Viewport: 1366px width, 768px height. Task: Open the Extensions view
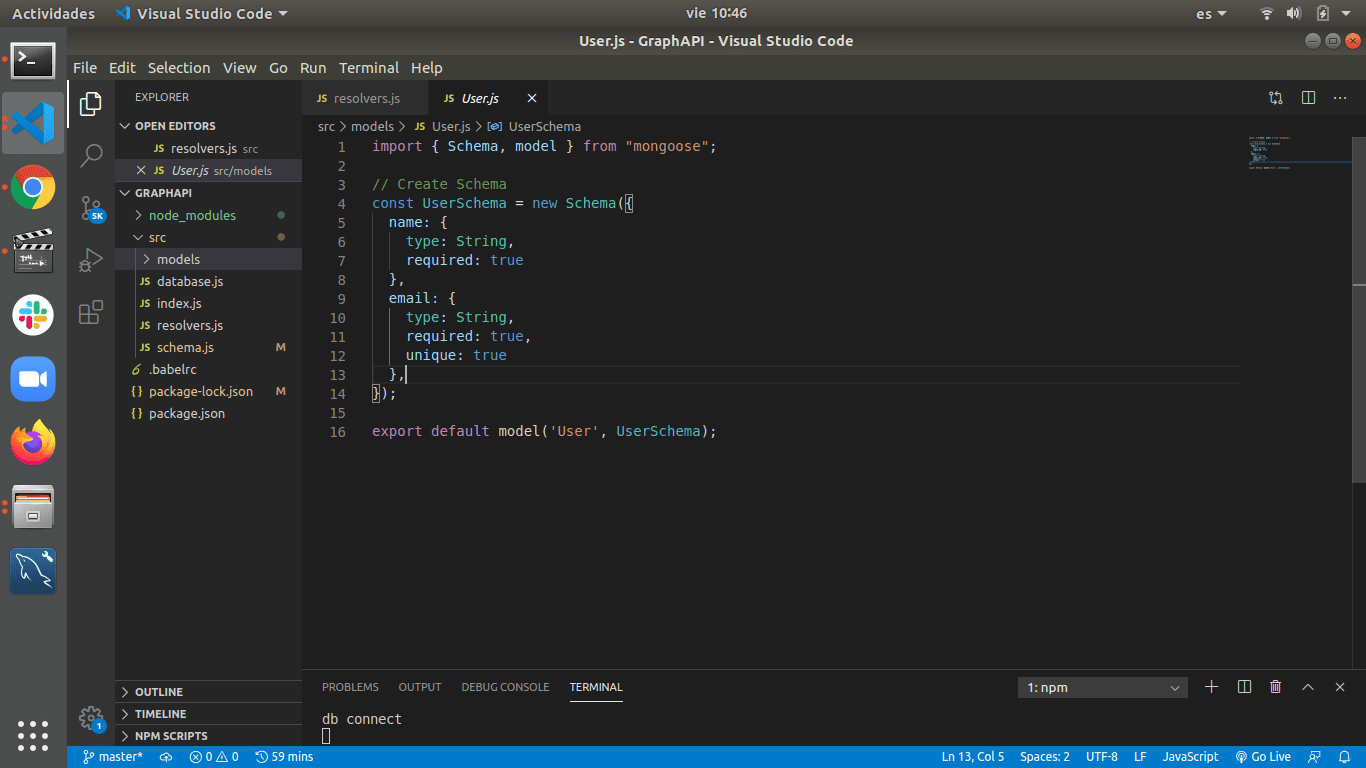pyautogui.click(x=91, y=312)
